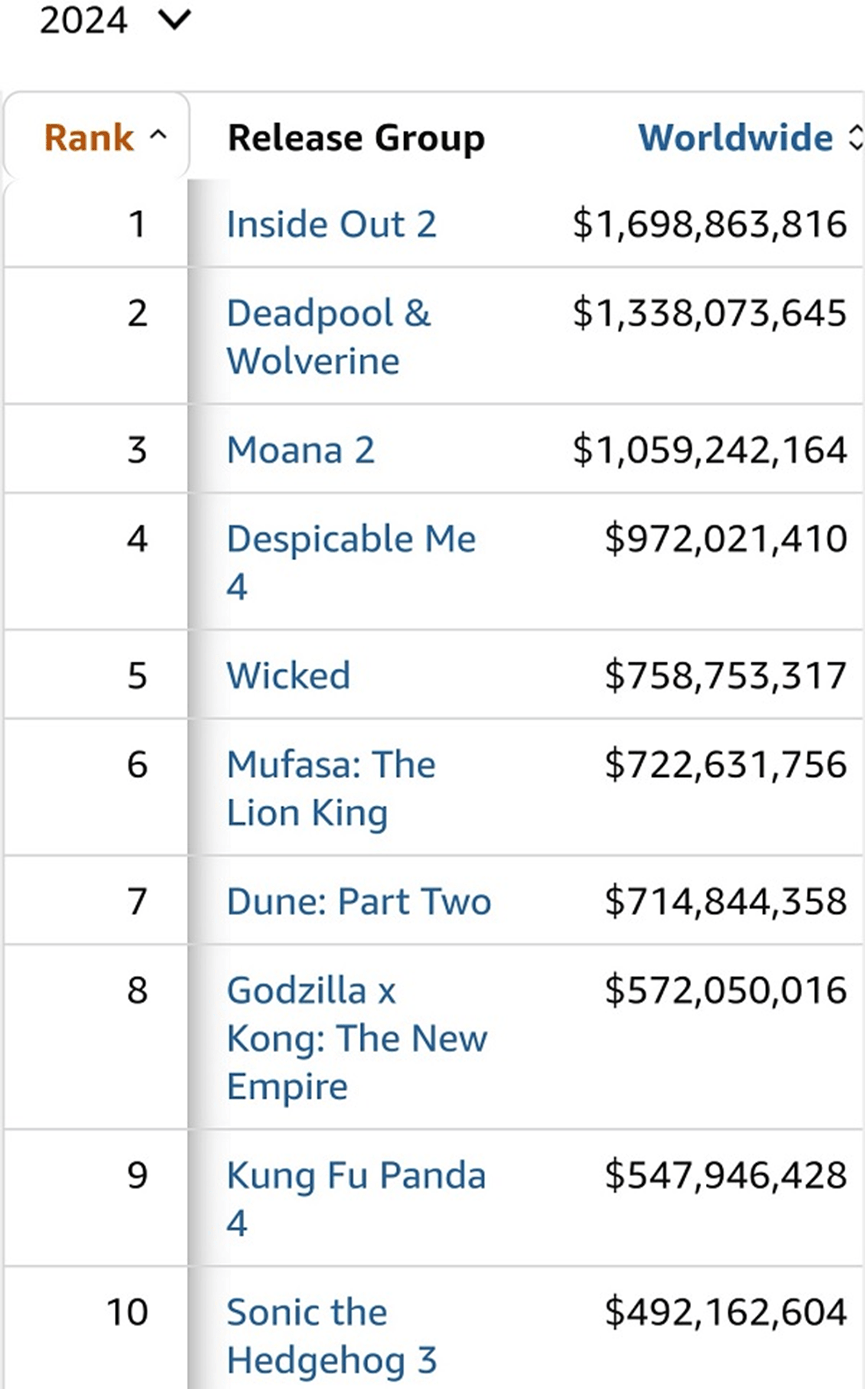Viewport: 865px width, 1389px height.
Task: Open the Moana 2 link
Action: point(300,450)
